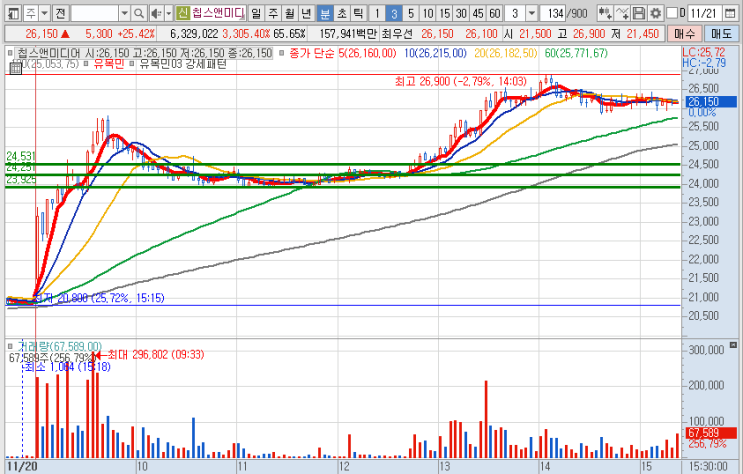This screenshot has width=743, height=474.
Task: Click the save chart floppy disk icon
Action: (x=639, y=13)
